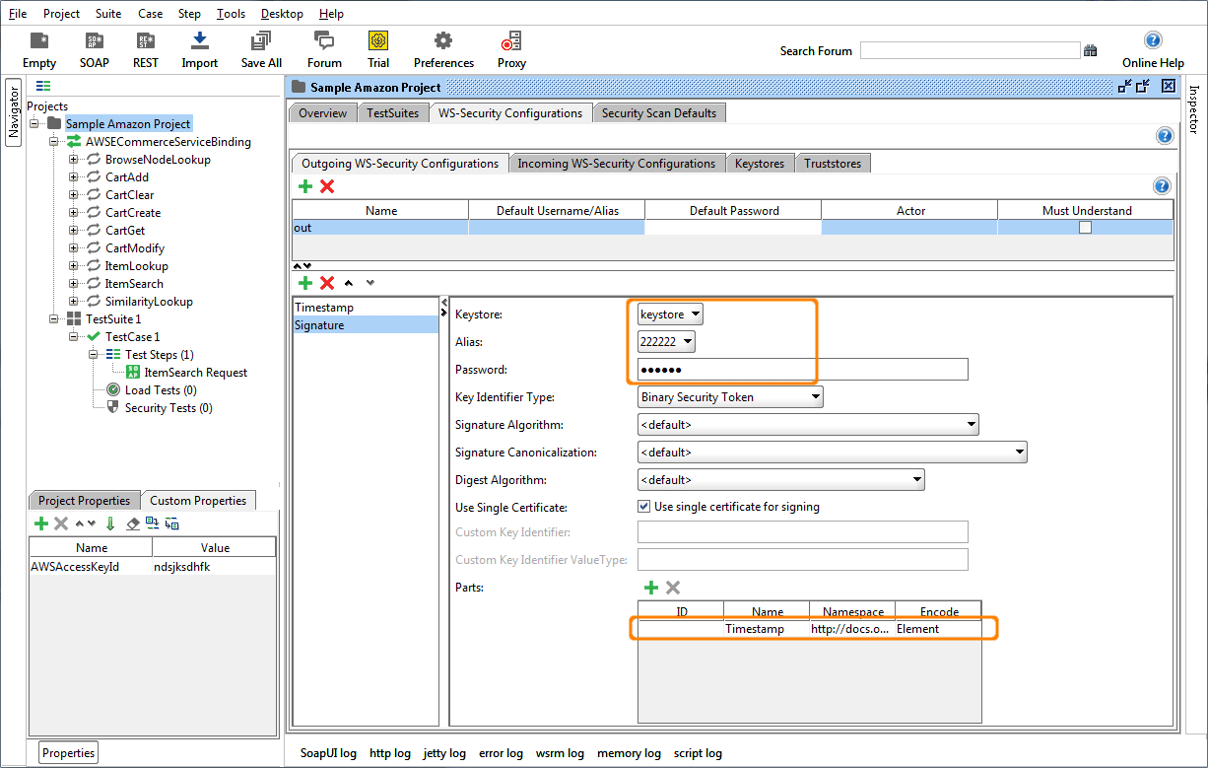Toggle Must Understand checkbox for out
Viewport: 1208px width, 768px height.
pos(1085,228)
